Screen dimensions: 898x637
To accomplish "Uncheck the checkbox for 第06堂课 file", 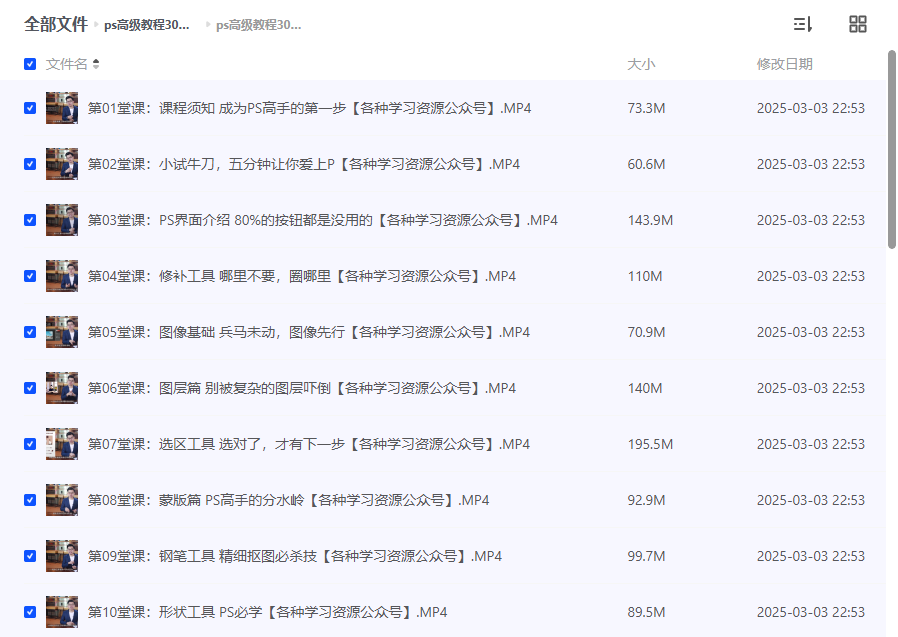I will (x=30, y=388).
